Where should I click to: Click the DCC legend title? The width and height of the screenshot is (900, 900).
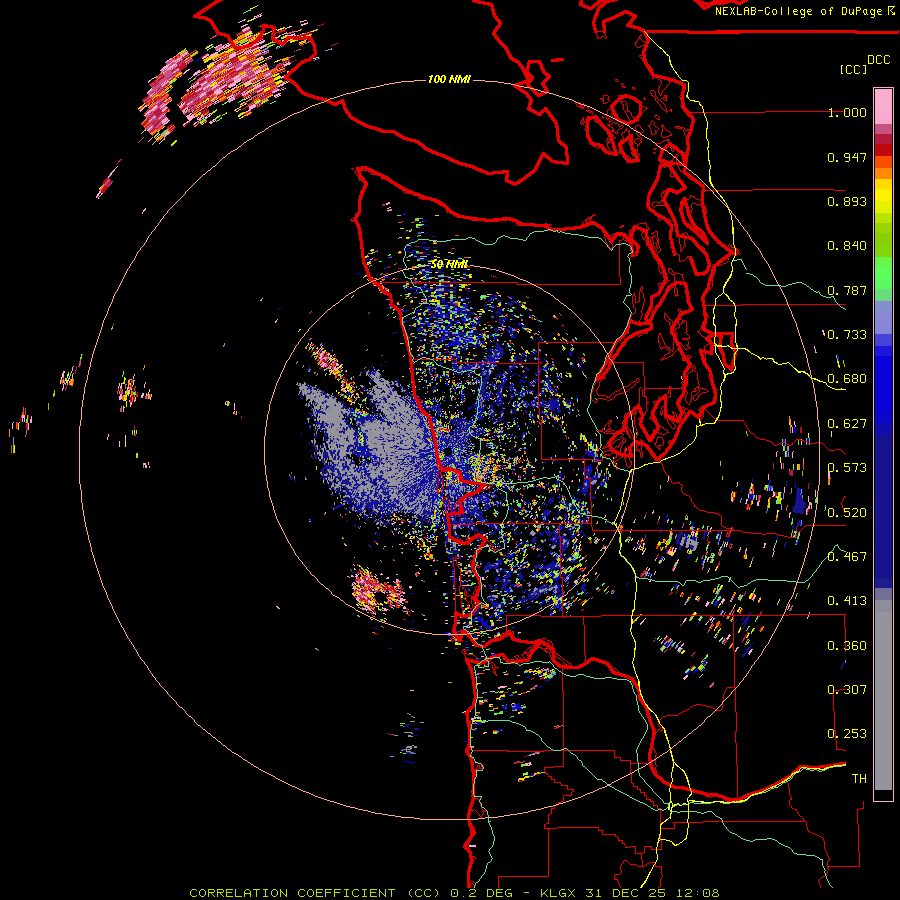[878, 60]
